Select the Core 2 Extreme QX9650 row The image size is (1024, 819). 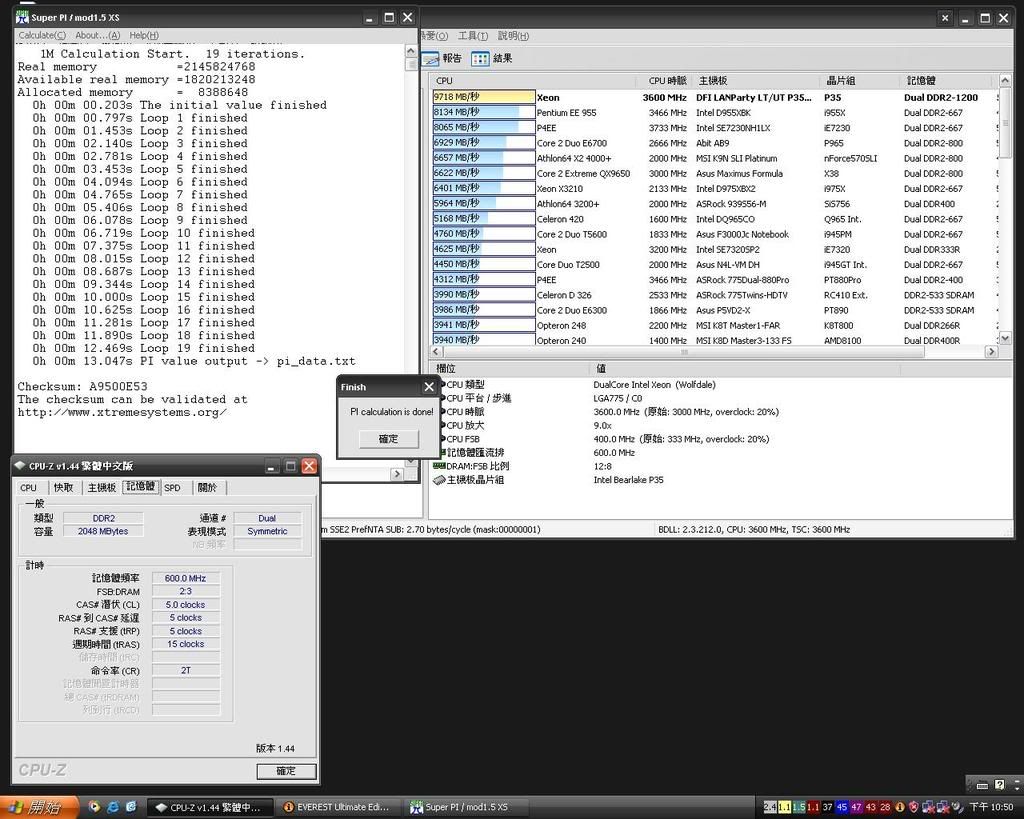(714, 174)
